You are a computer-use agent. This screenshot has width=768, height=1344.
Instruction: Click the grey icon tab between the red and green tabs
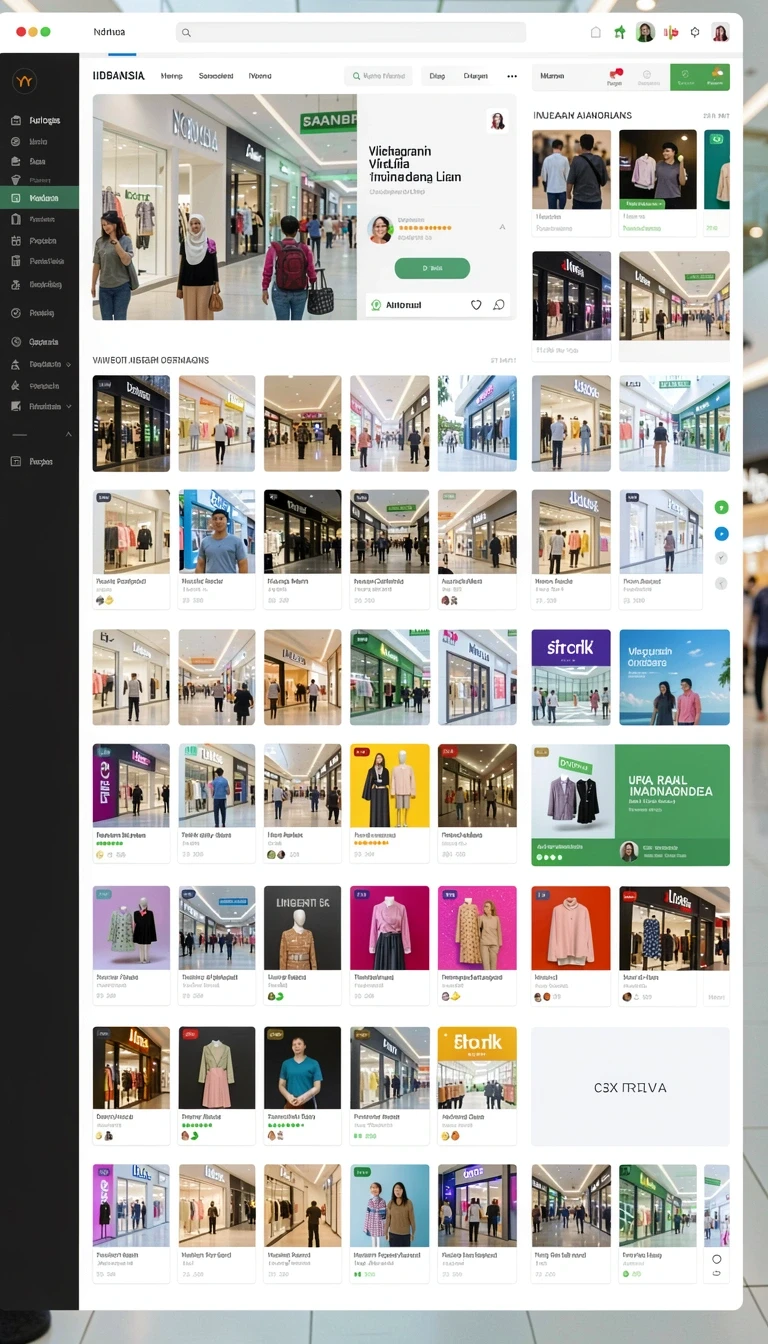coord(646,77)
